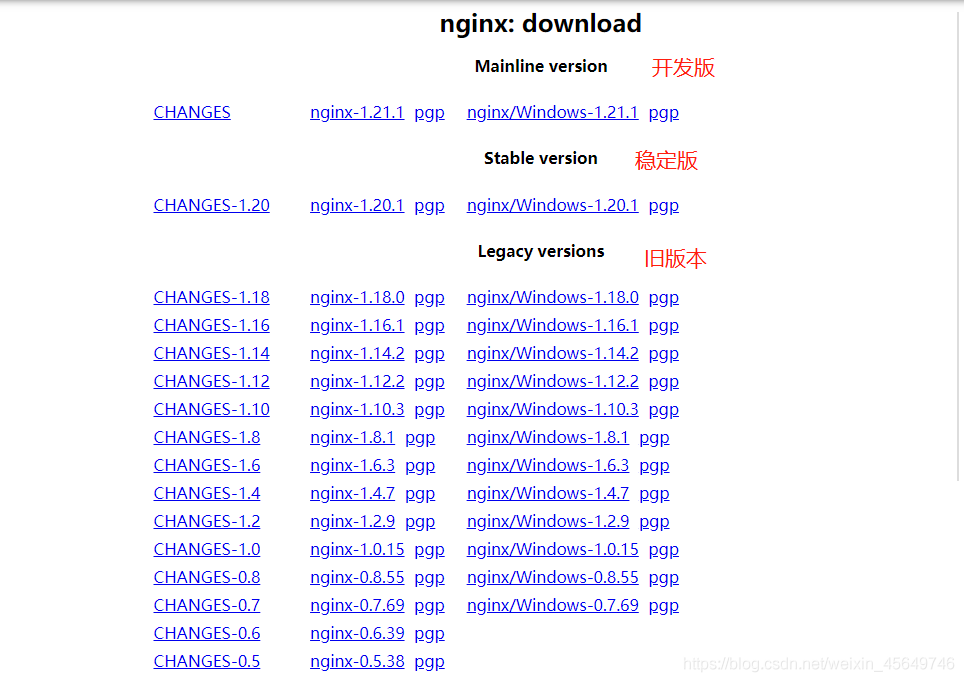Open CHANGES-1.18 link
Viewport: 964px width, 682px height.
pyautogui.click(x=211, y=298)
